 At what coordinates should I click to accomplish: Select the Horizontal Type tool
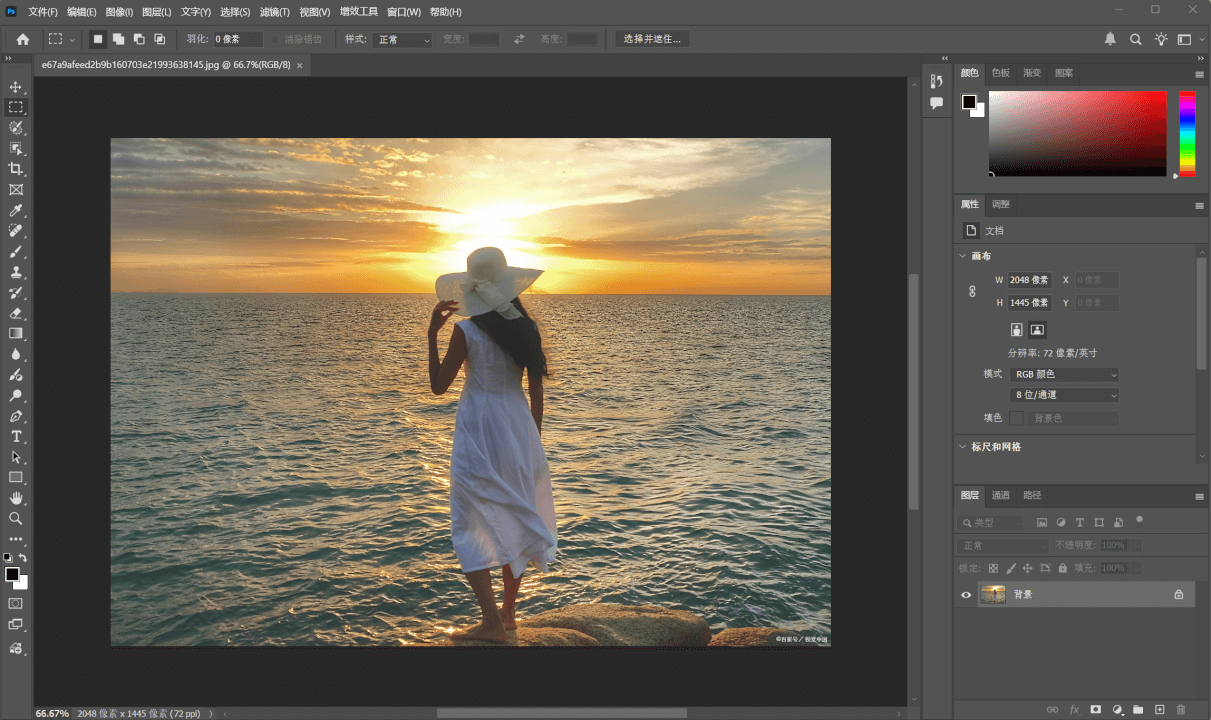coord(16,436)
